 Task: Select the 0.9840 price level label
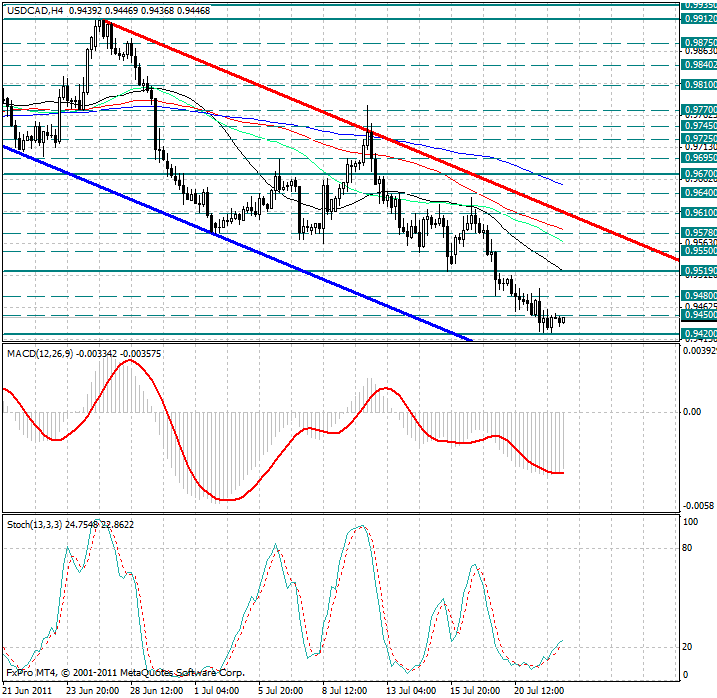point(699,64)
